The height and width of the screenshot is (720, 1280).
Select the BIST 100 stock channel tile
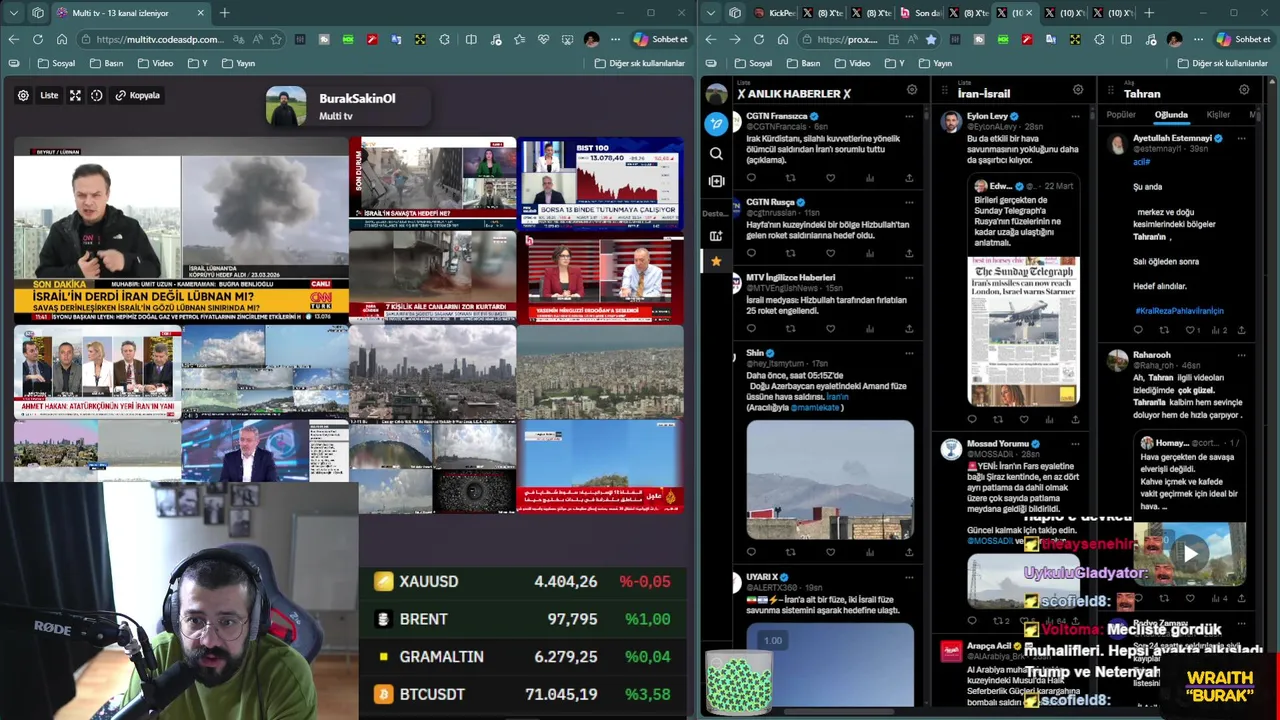[x=600, y=183]
